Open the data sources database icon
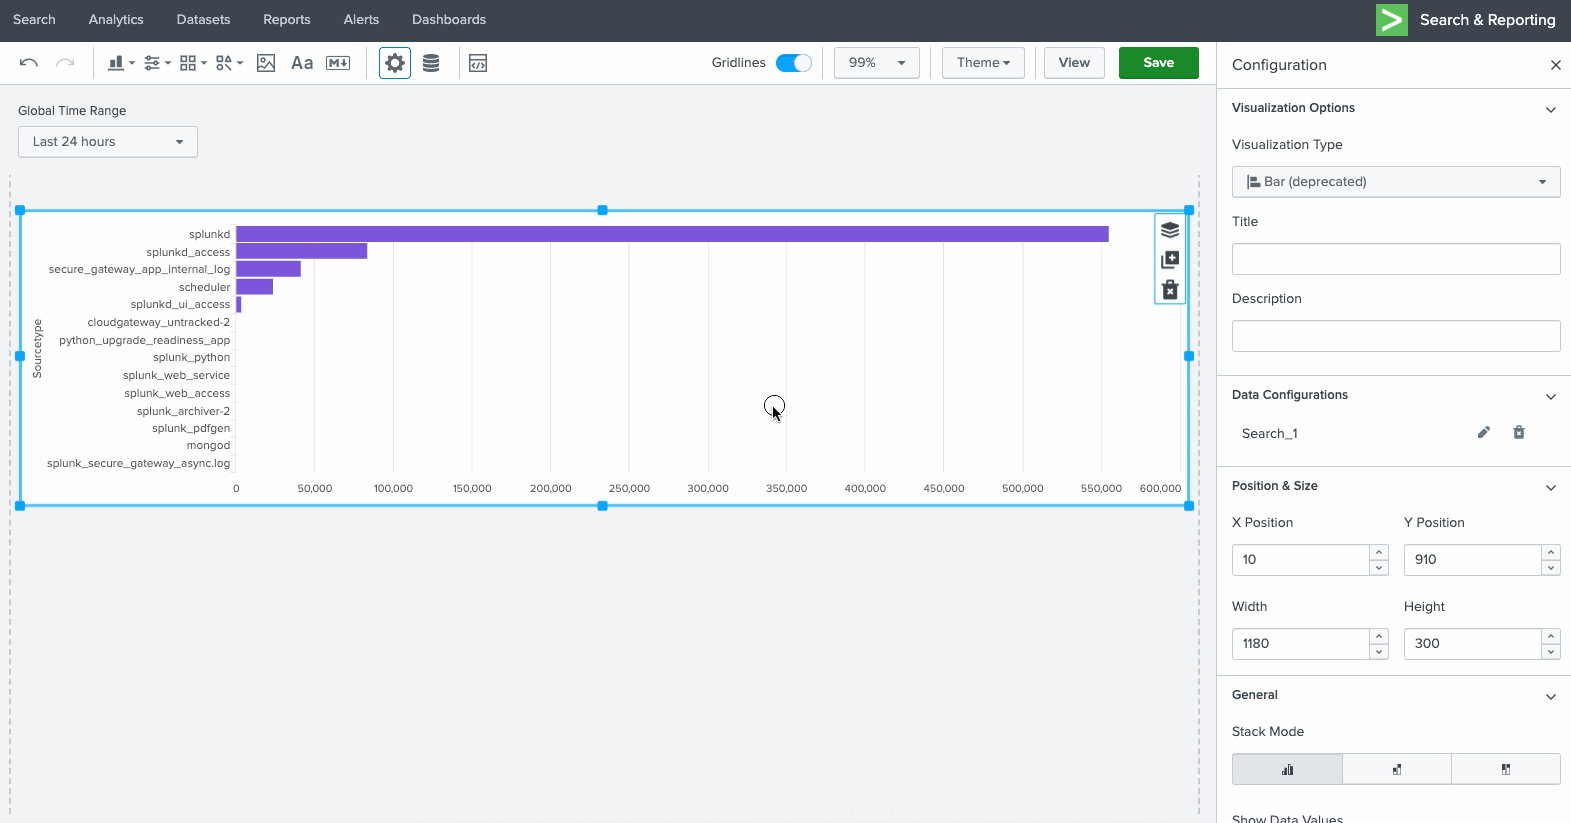Screen dimensions: 1571x823 pyautogui.click(x=431, y=63)
